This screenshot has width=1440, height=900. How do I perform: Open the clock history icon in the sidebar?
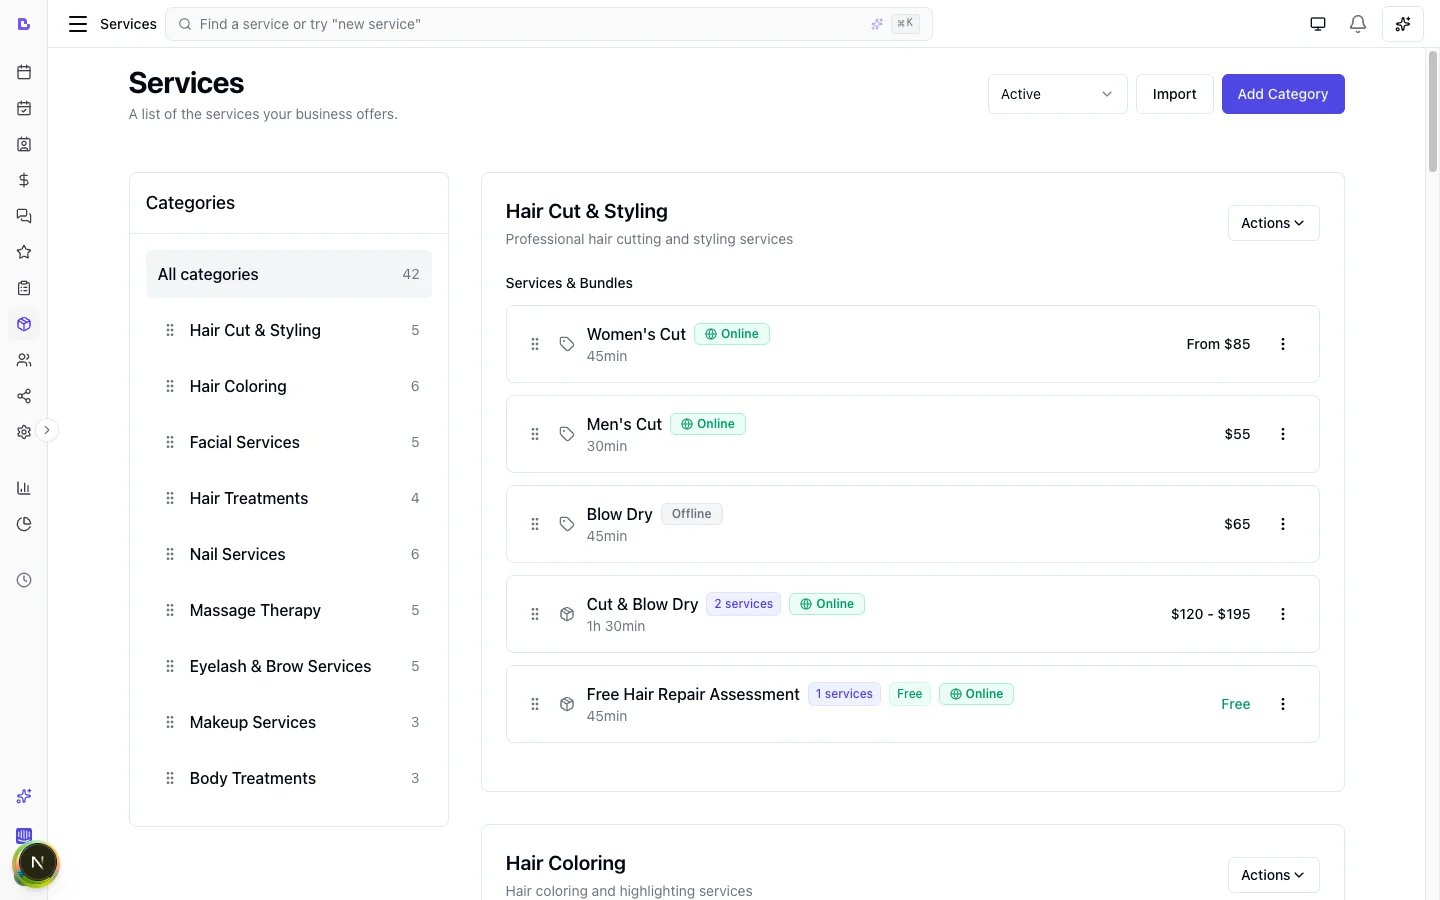click(x=24, y=580)
